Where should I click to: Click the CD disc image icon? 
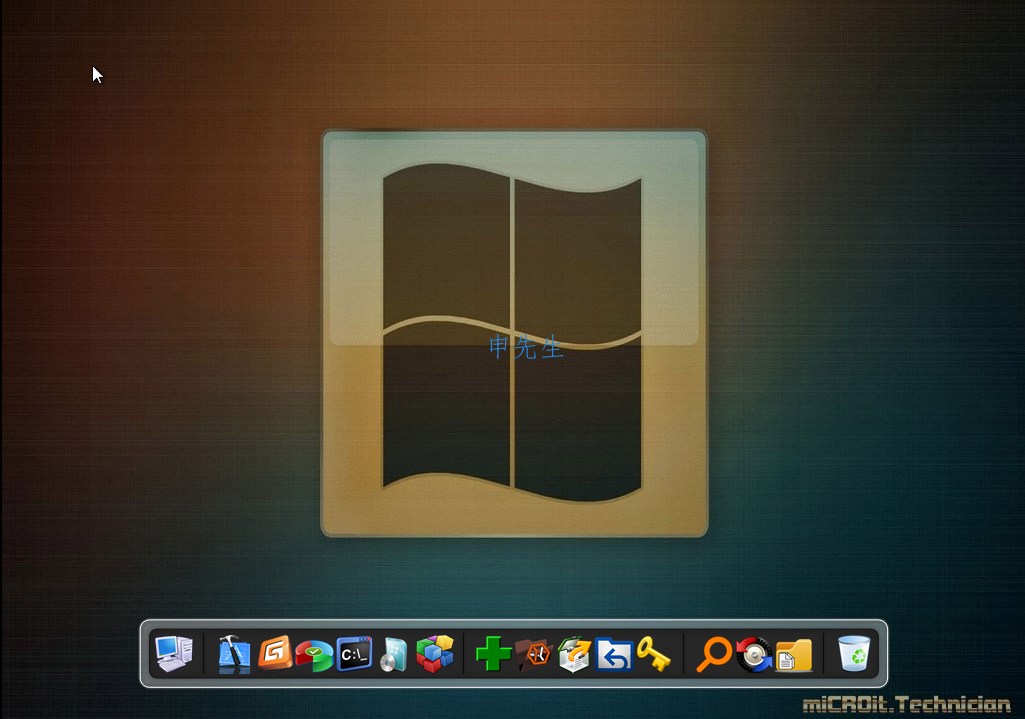click(x=394, y=654)
